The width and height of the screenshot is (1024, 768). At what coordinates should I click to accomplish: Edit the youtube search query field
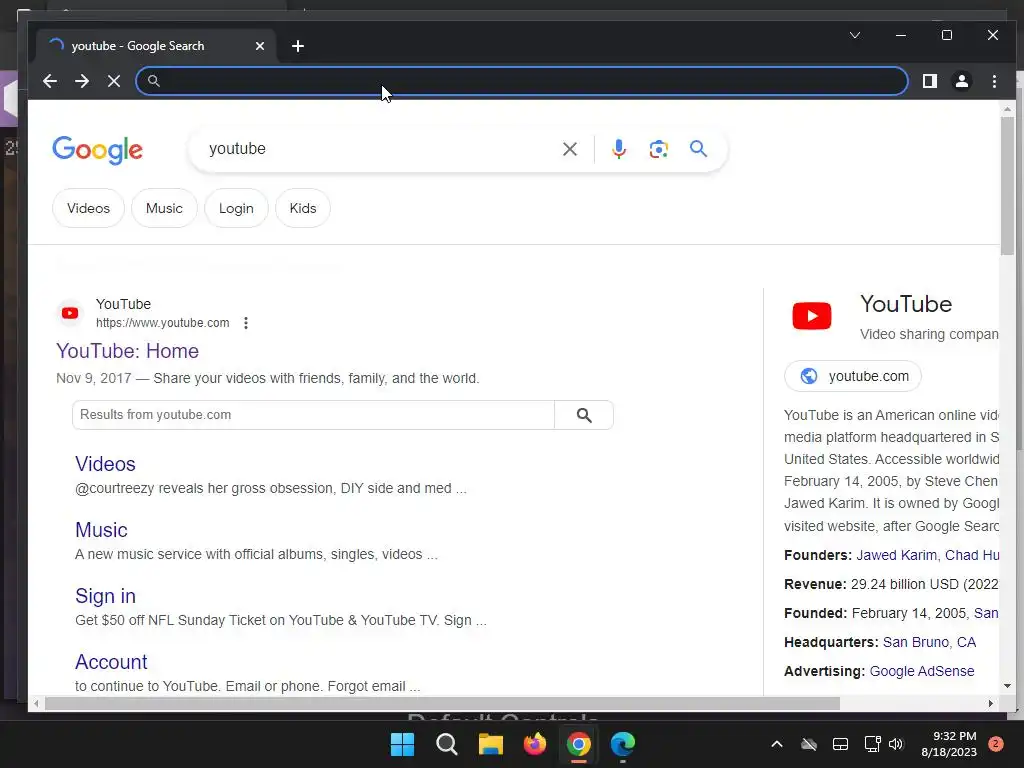click(379, 149)
